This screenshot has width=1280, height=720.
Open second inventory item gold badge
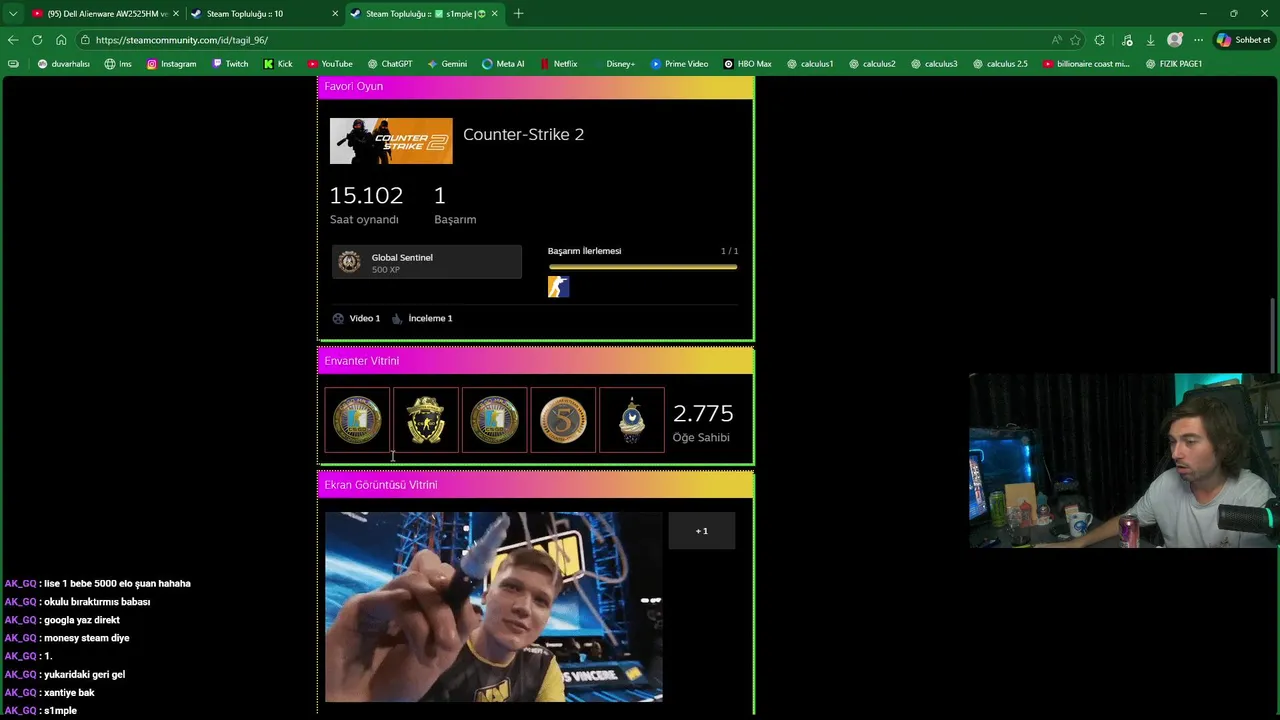click(426, 420)
